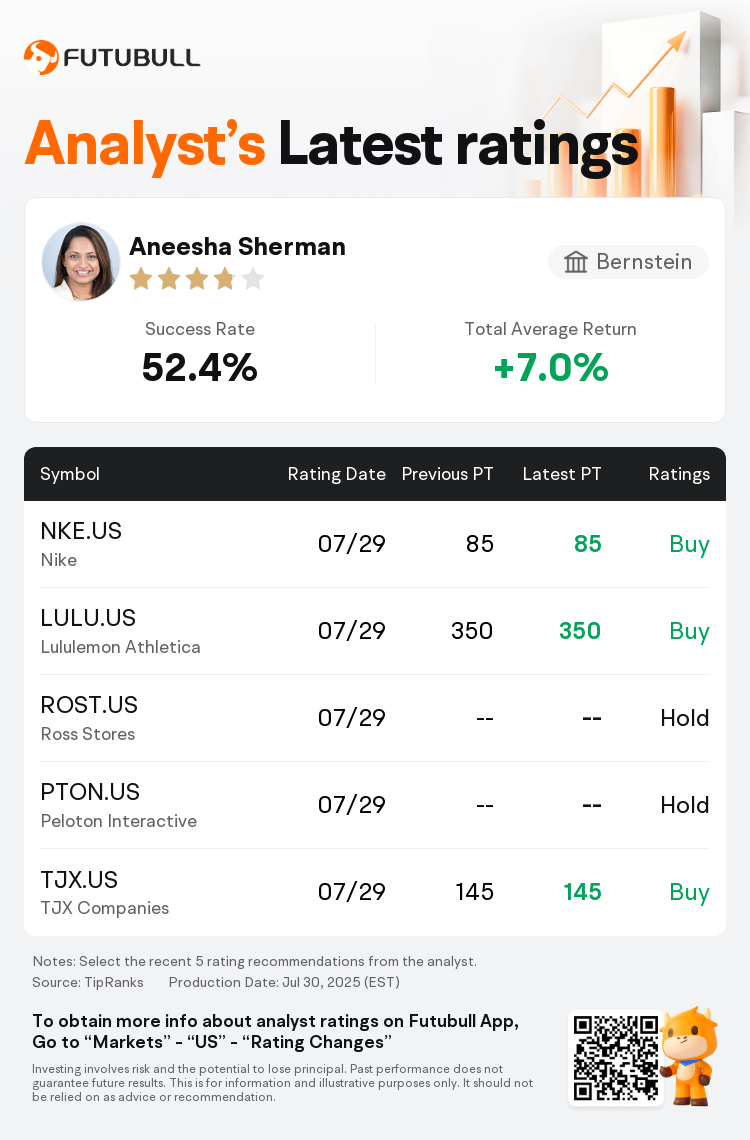Tap the QR code image
The image size is (750, 1140).
616,1059
